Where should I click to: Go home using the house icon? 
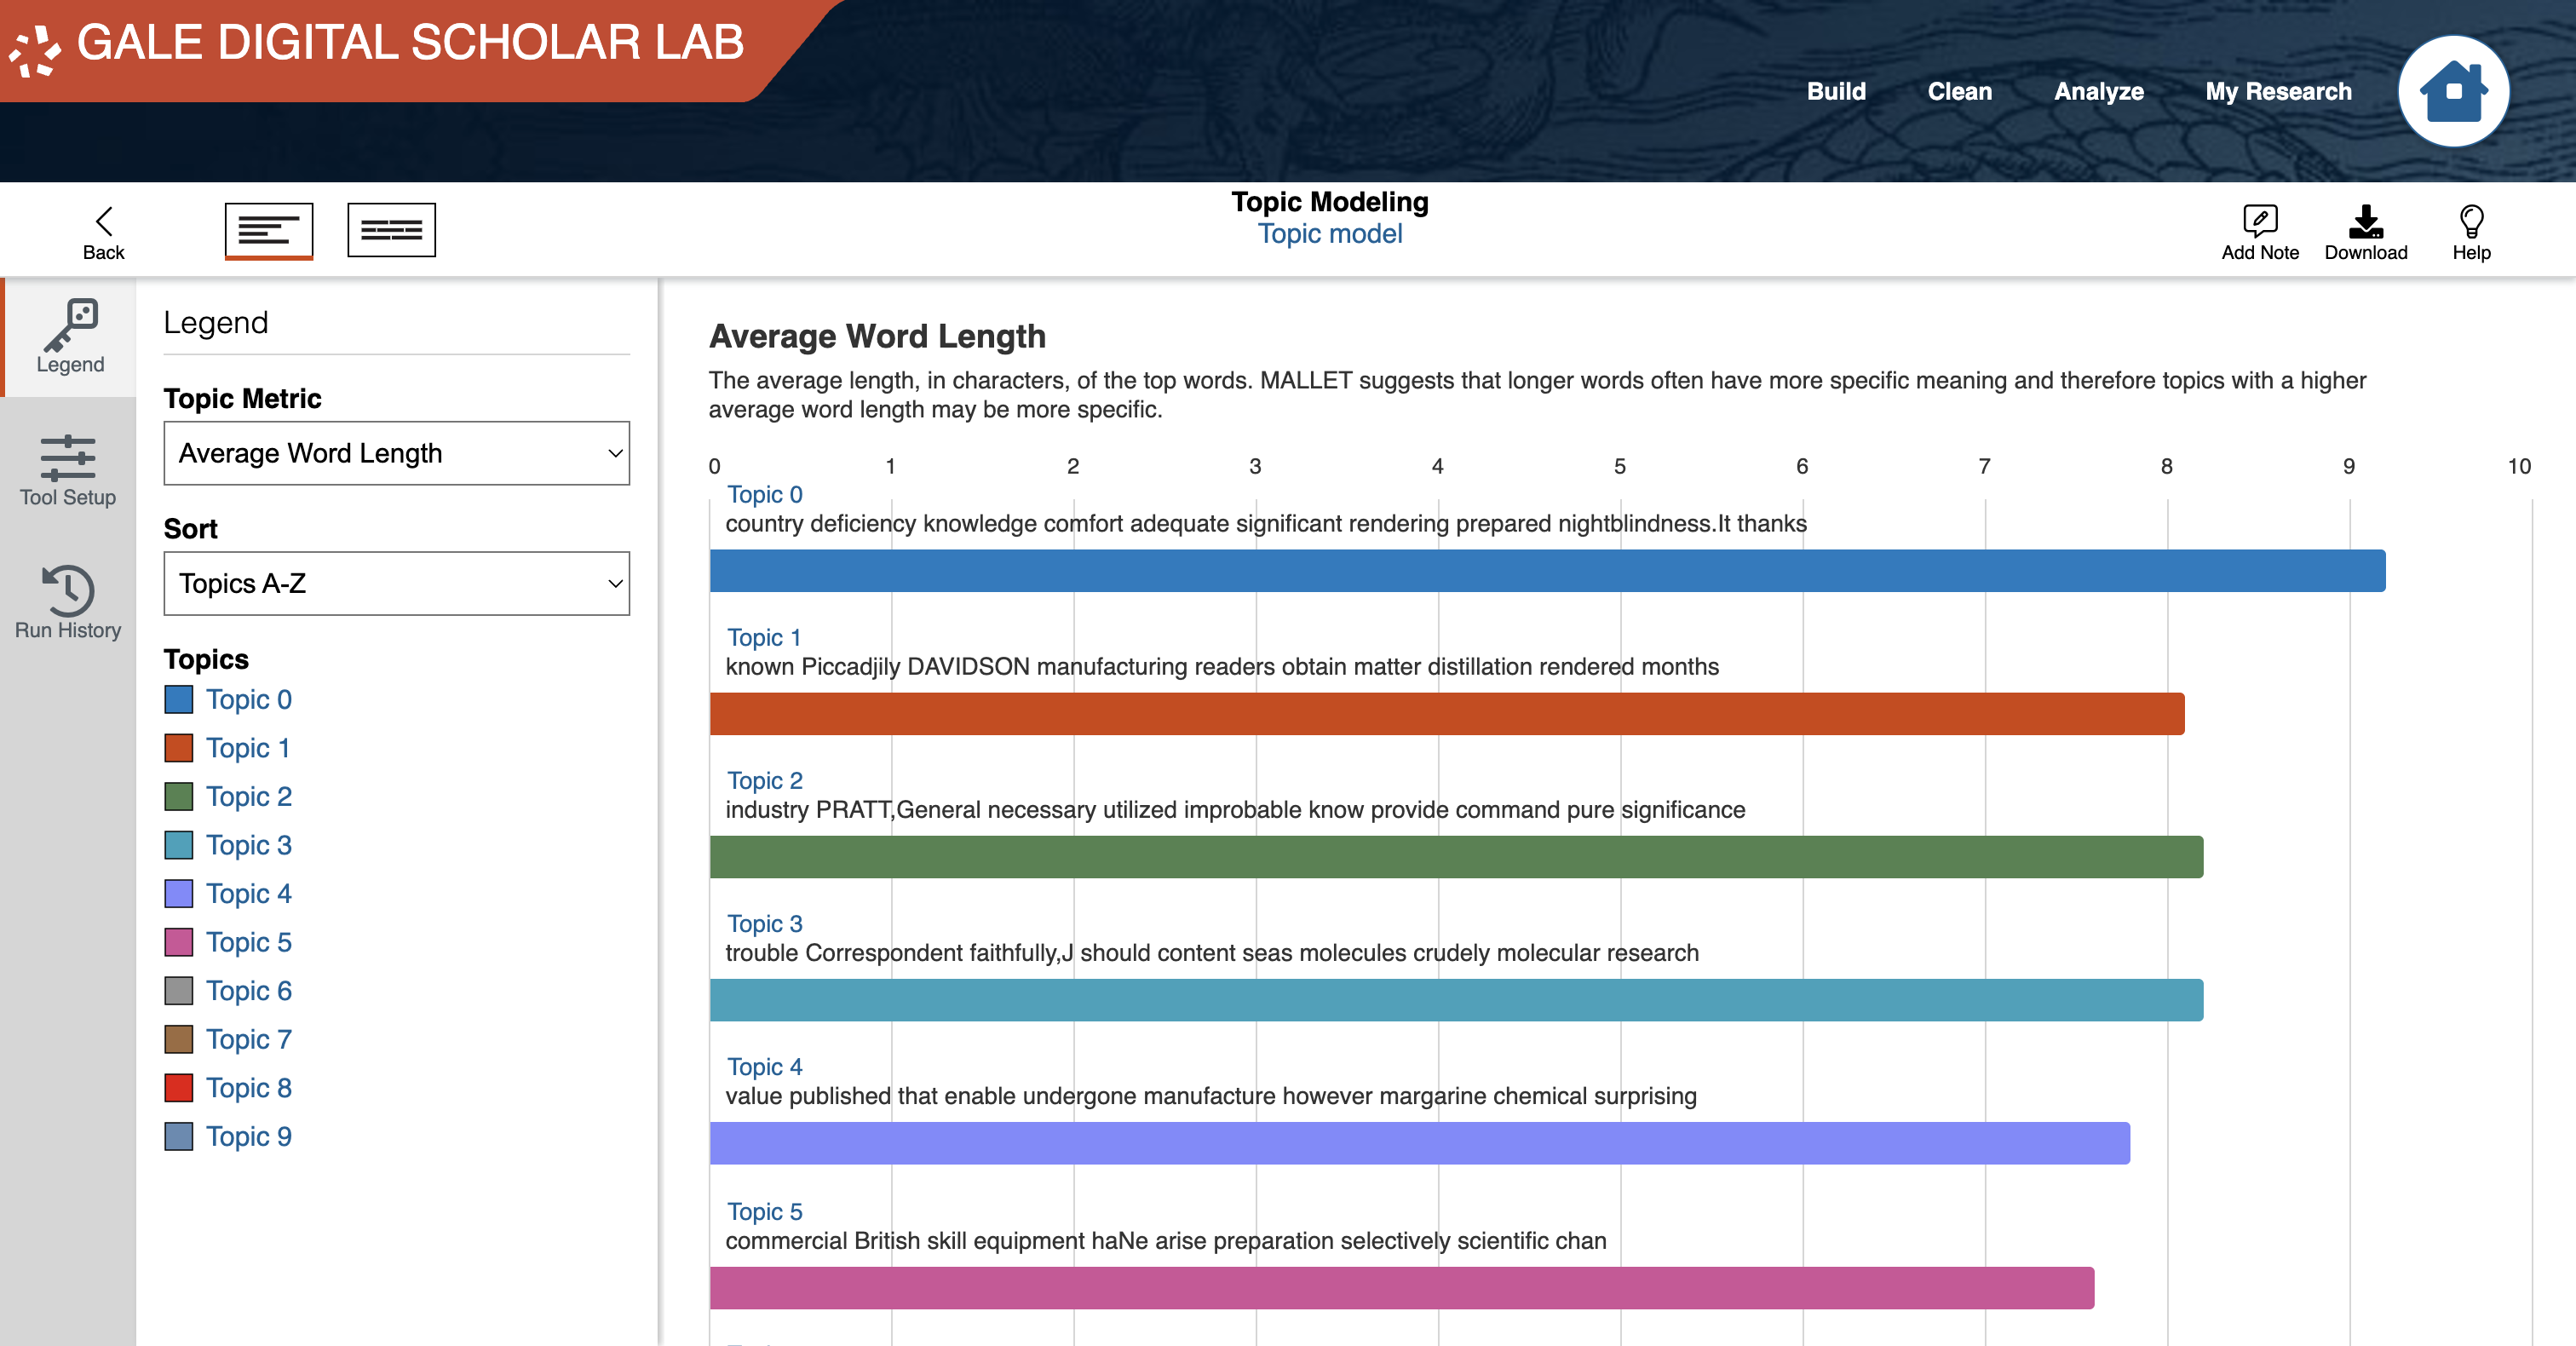2454,91
